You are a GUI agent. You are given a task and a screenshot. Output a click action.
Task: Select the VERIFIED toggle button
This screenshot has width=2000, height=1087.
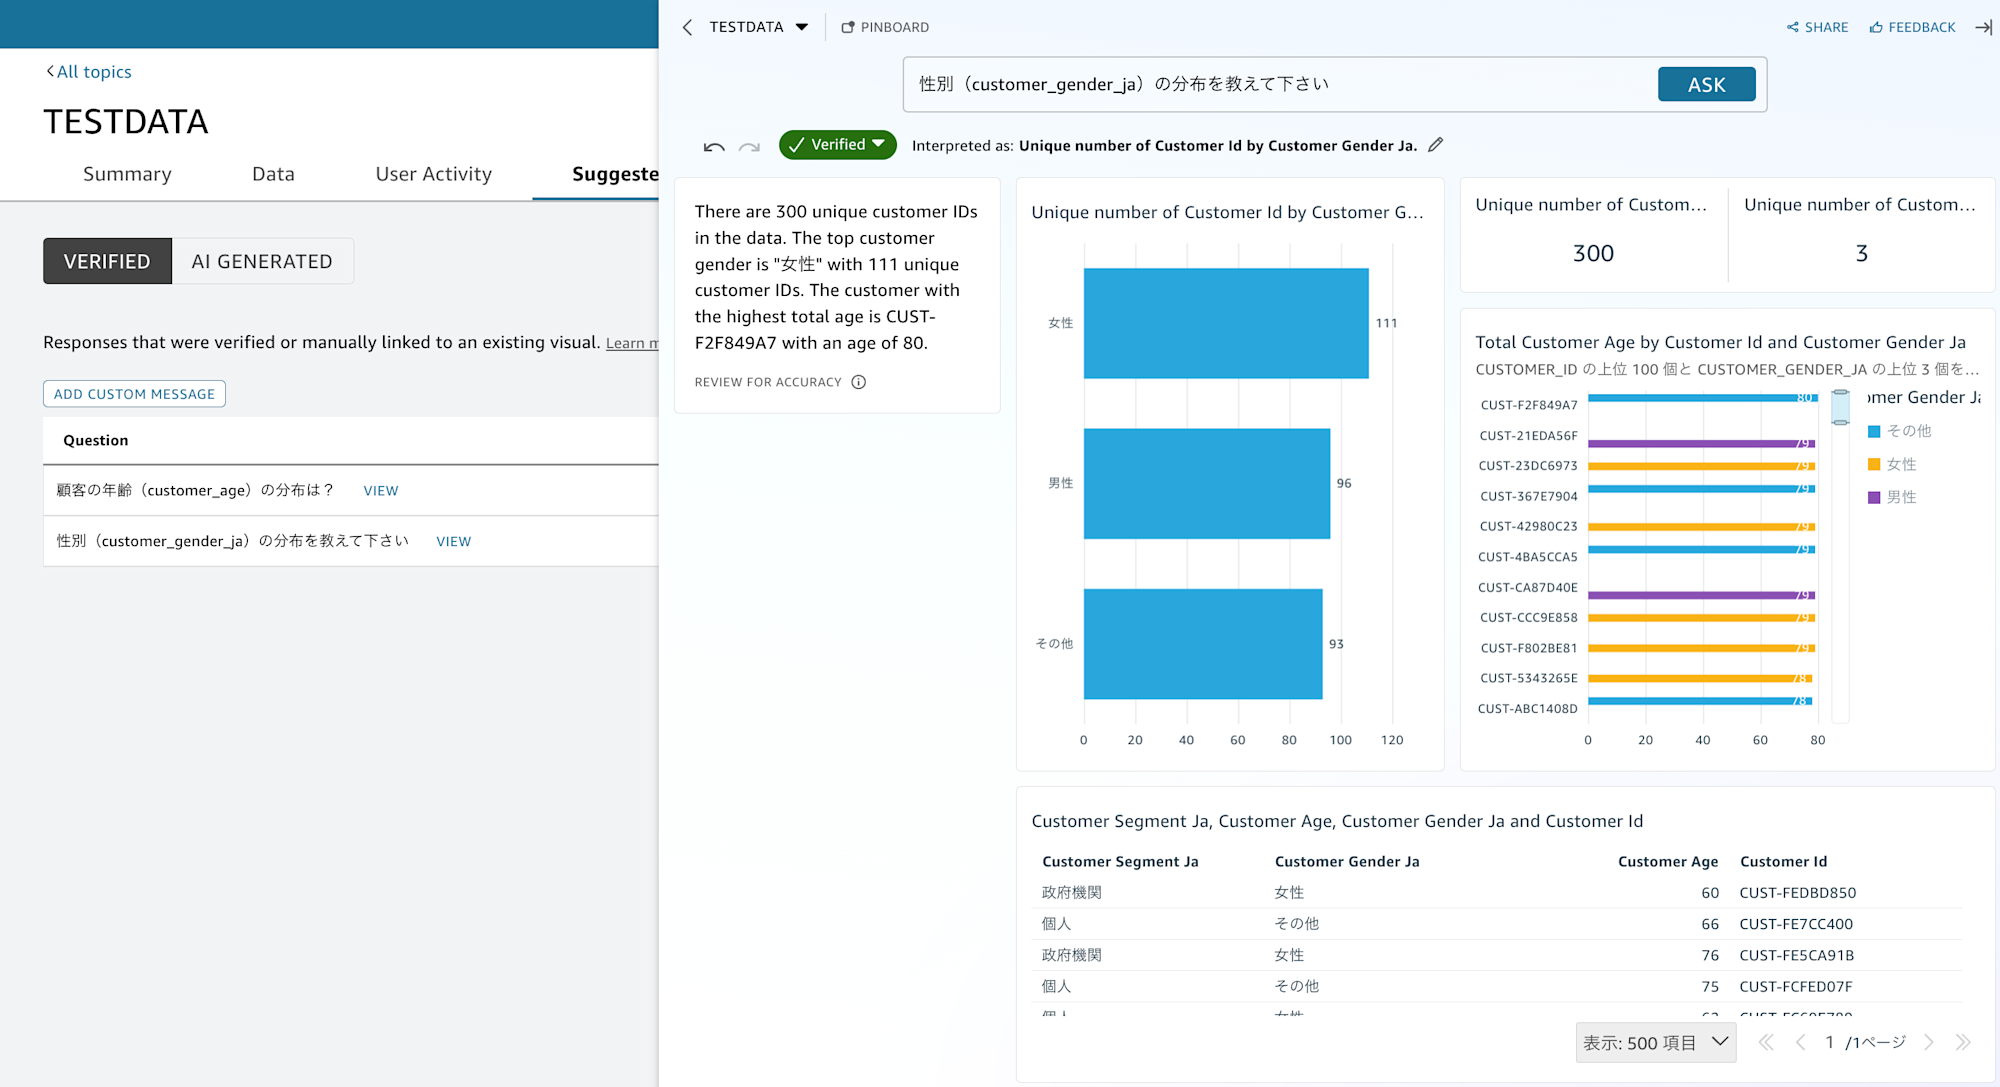coord(107,261)
